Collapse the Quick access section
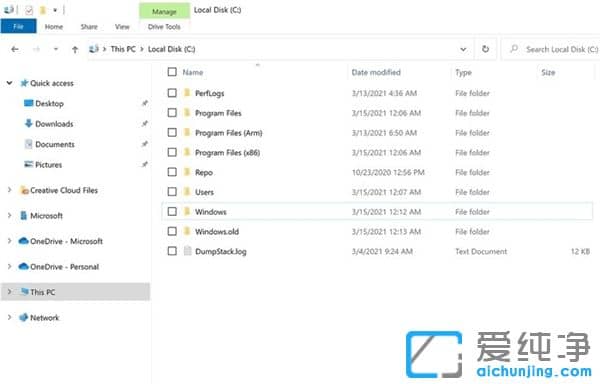The image size is (600, 384). [10, 83]
